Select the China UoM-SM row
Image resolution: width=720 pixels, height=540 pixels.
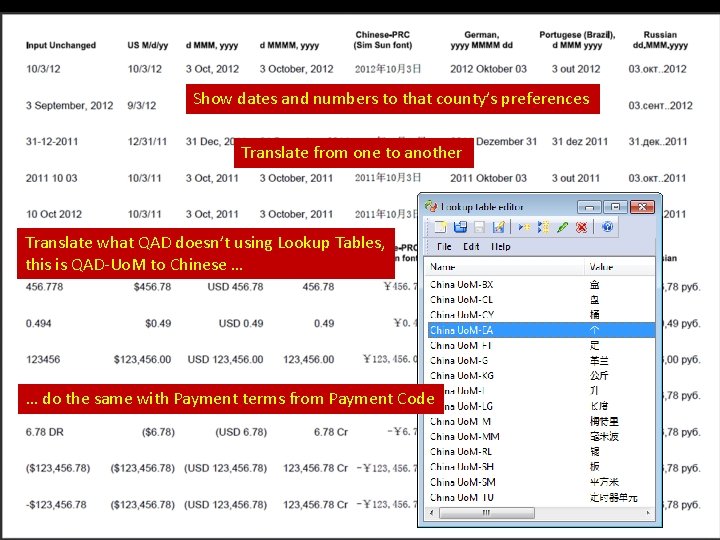point(541,482)
